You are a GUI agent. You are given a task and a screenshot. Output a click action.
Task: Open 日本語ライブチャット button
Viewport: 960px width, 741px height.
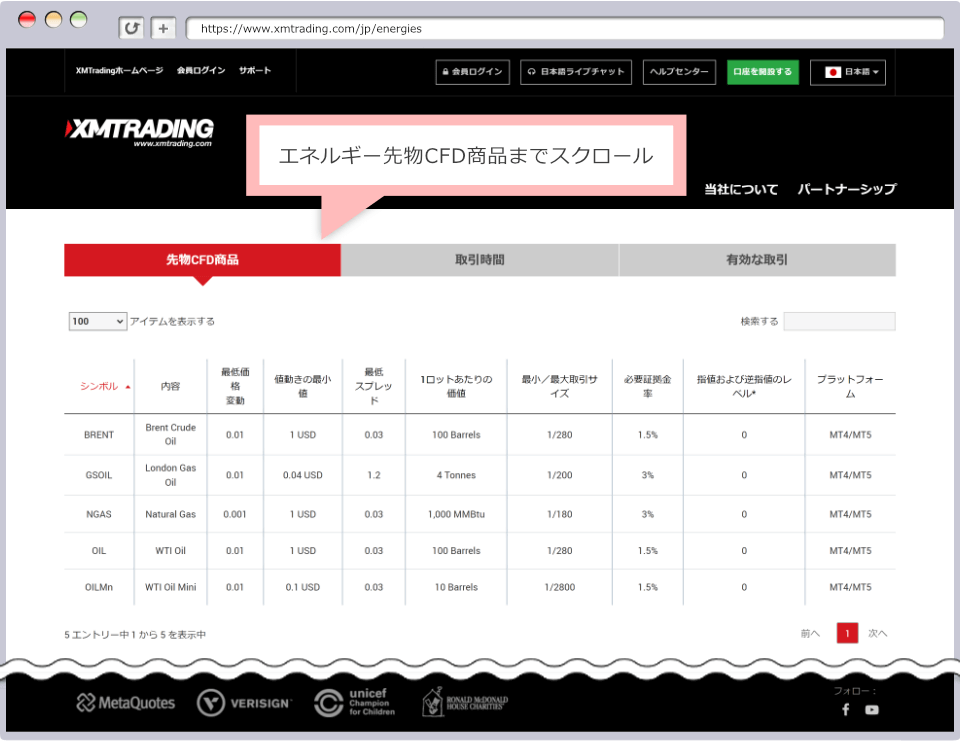click(576, 72)
